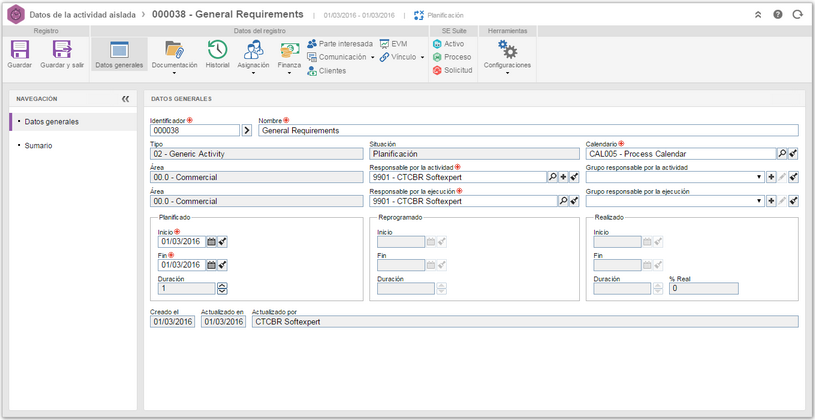Open the Historial clock icon
Viewport: 815px width, 420px height.
click(x=217, y=50)
